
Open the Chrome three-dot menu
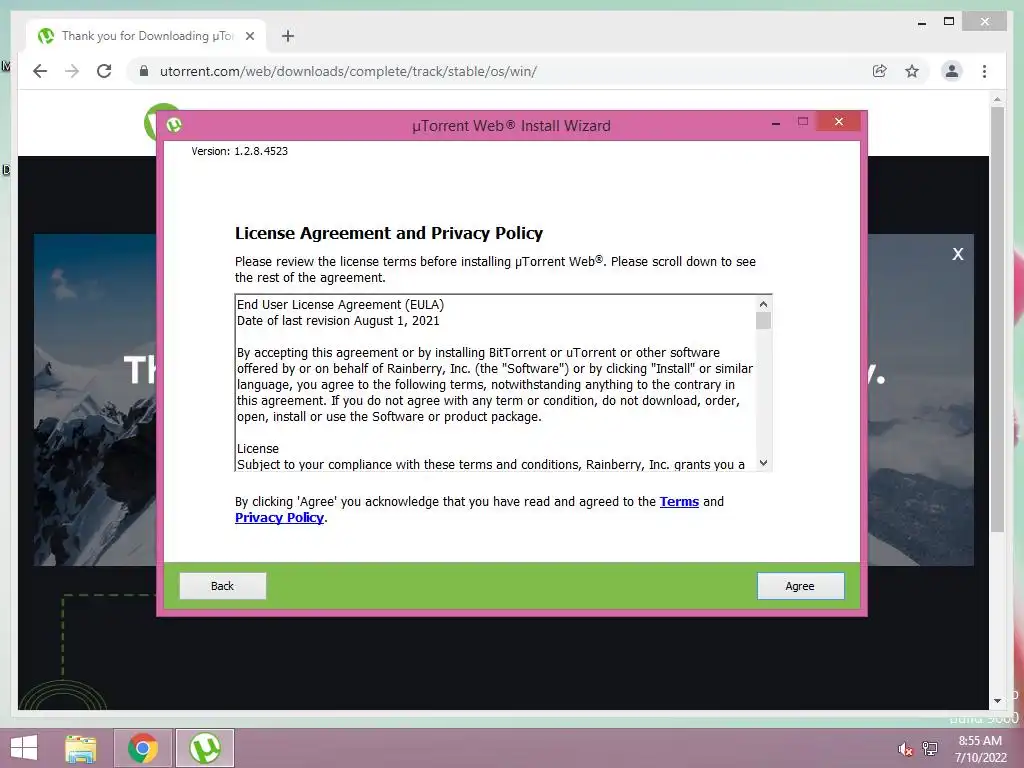[x=984, y=71]
